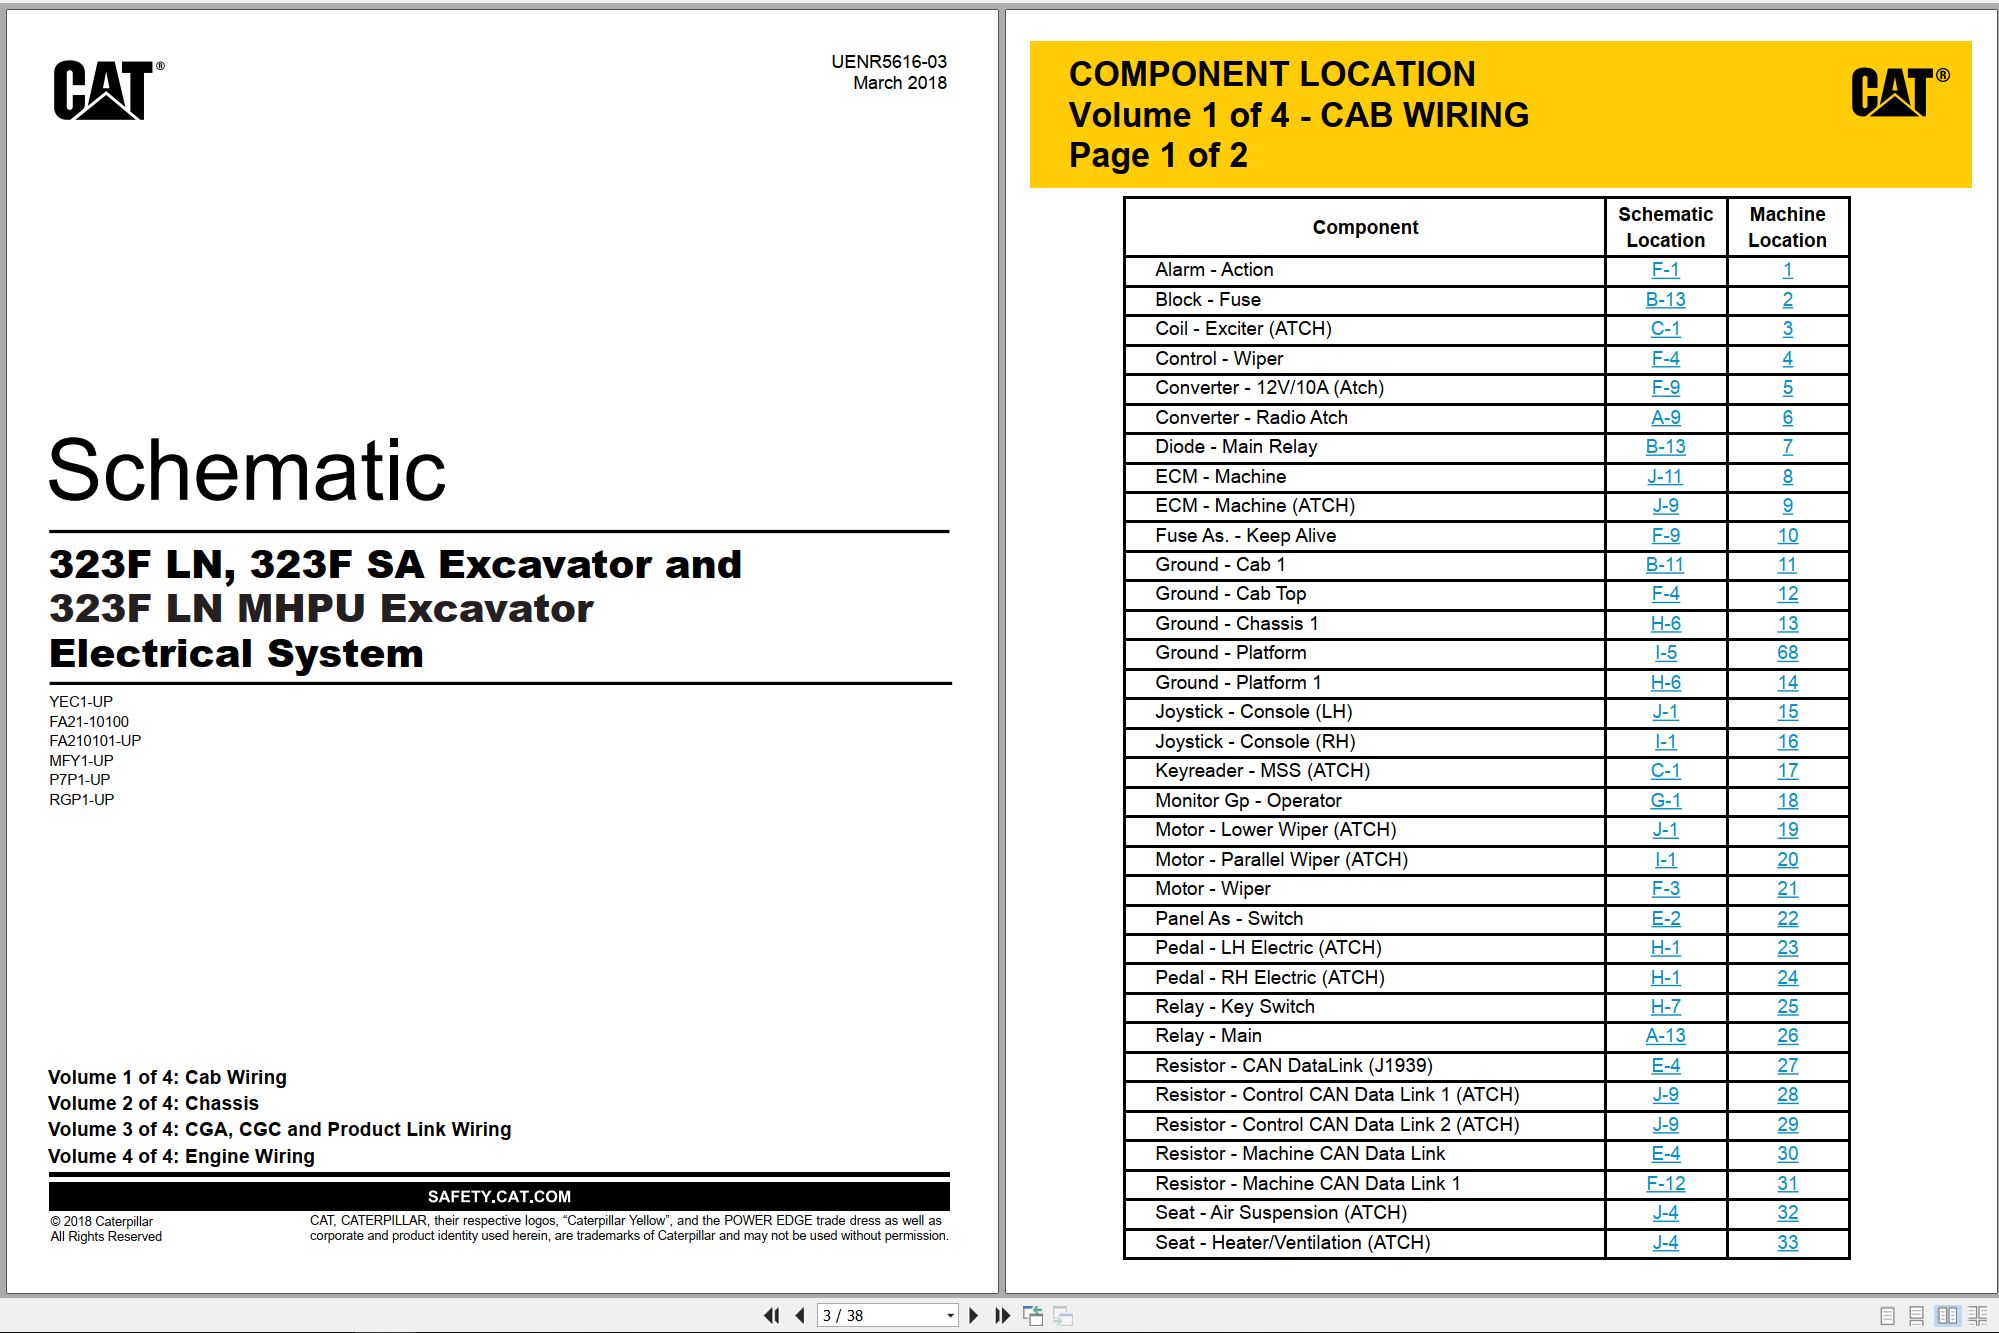Open machine location 68 for Ground - Platform
The image size is (1999, 1333).
(1787, 653)
